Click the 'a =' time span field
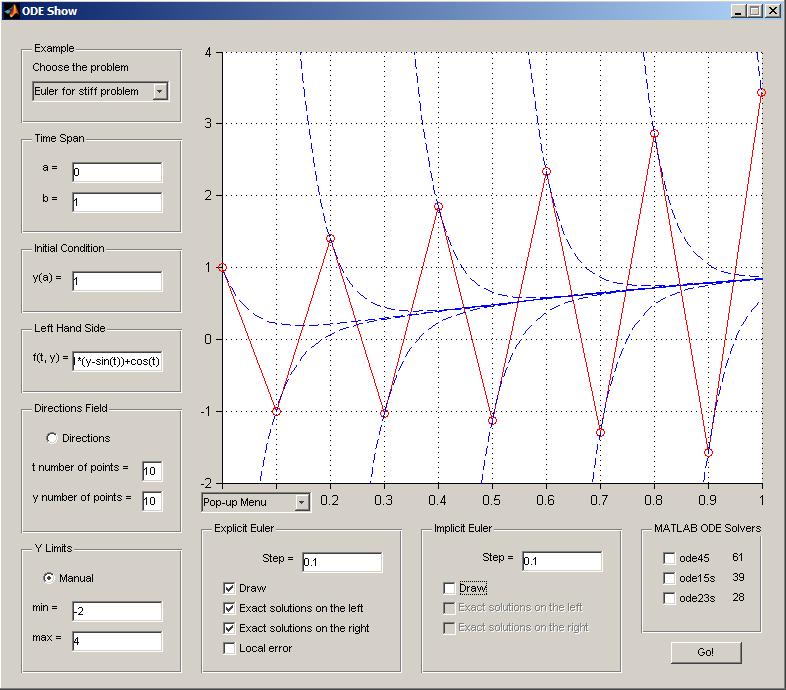Image resolution: width=786 pixels, height=690 pixels. (x=117, y=172)
